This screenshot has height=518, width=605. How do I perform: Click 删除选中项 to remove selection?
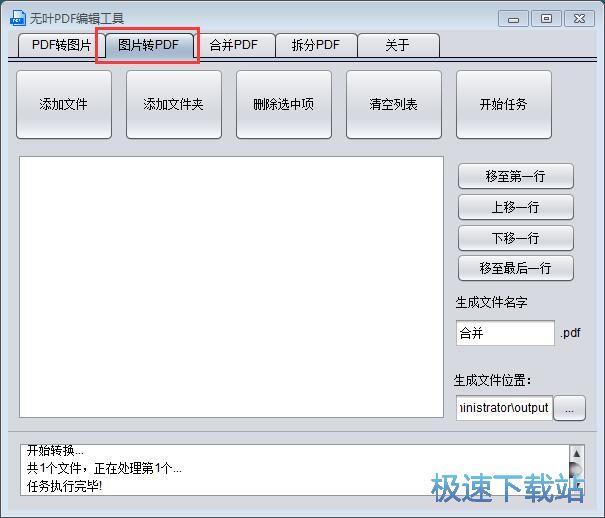pos(284,105)
